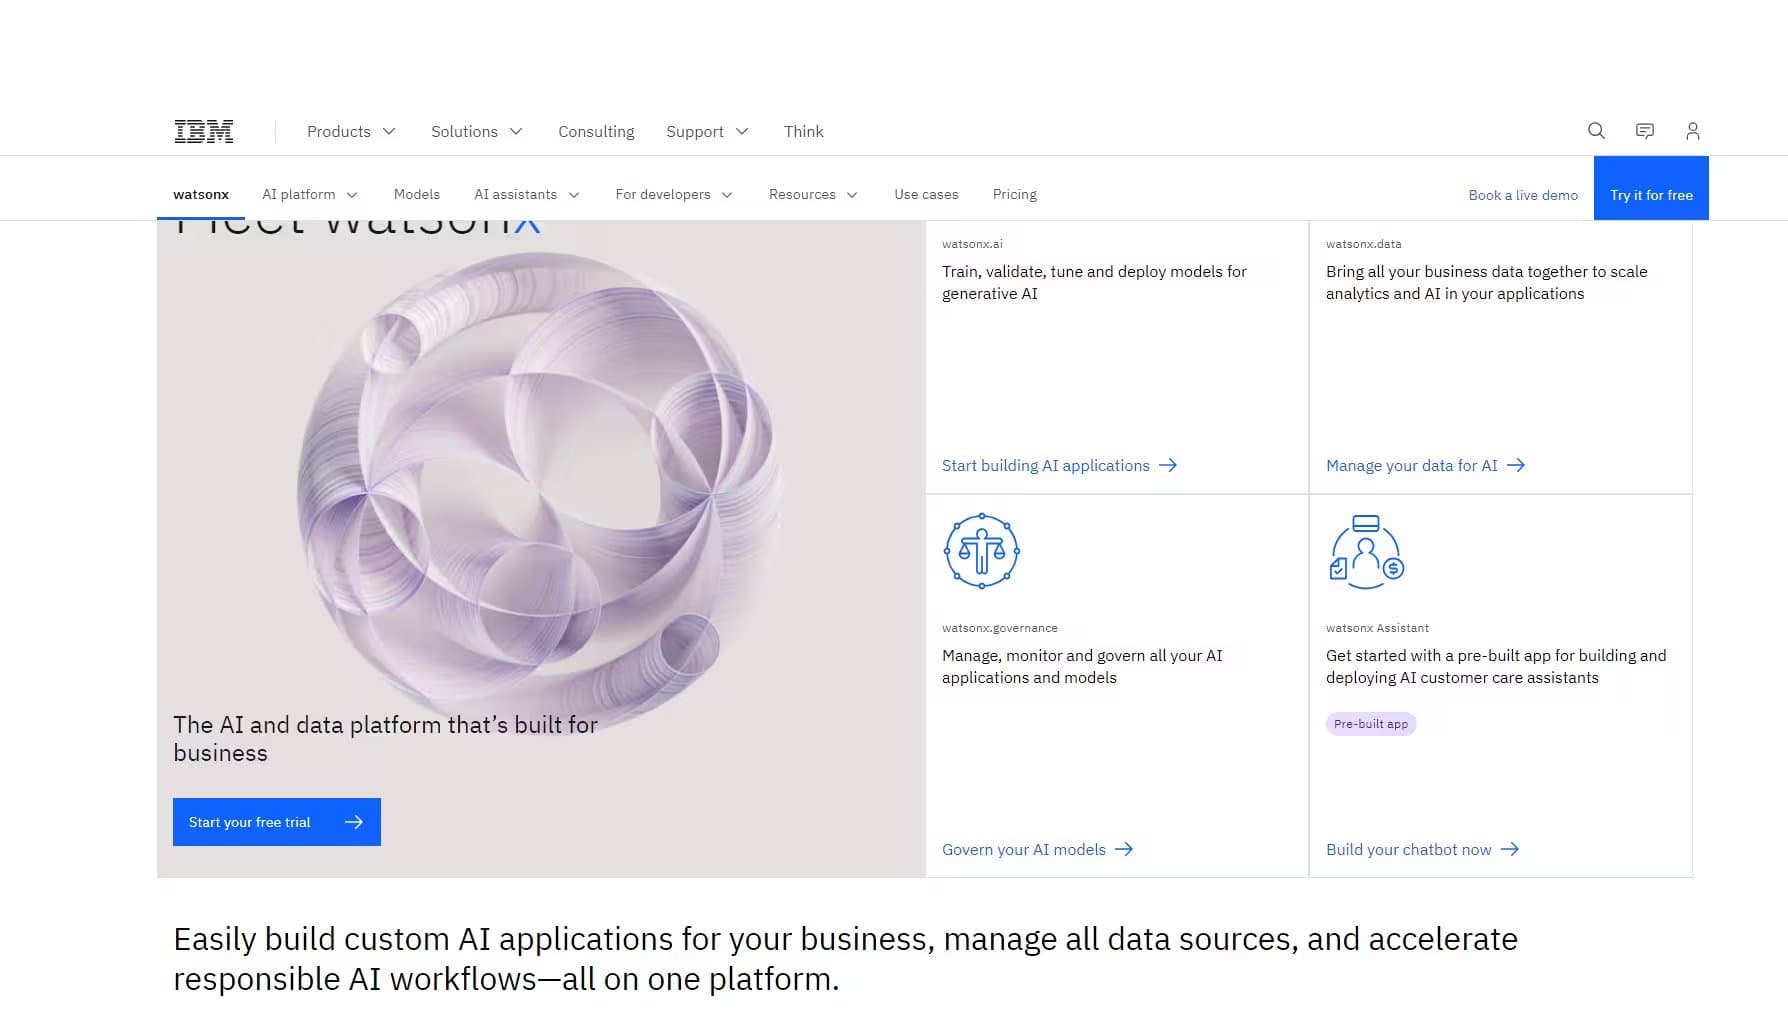Click the Pre-built app tag

pyautogui.click(x=1371, y=724)
